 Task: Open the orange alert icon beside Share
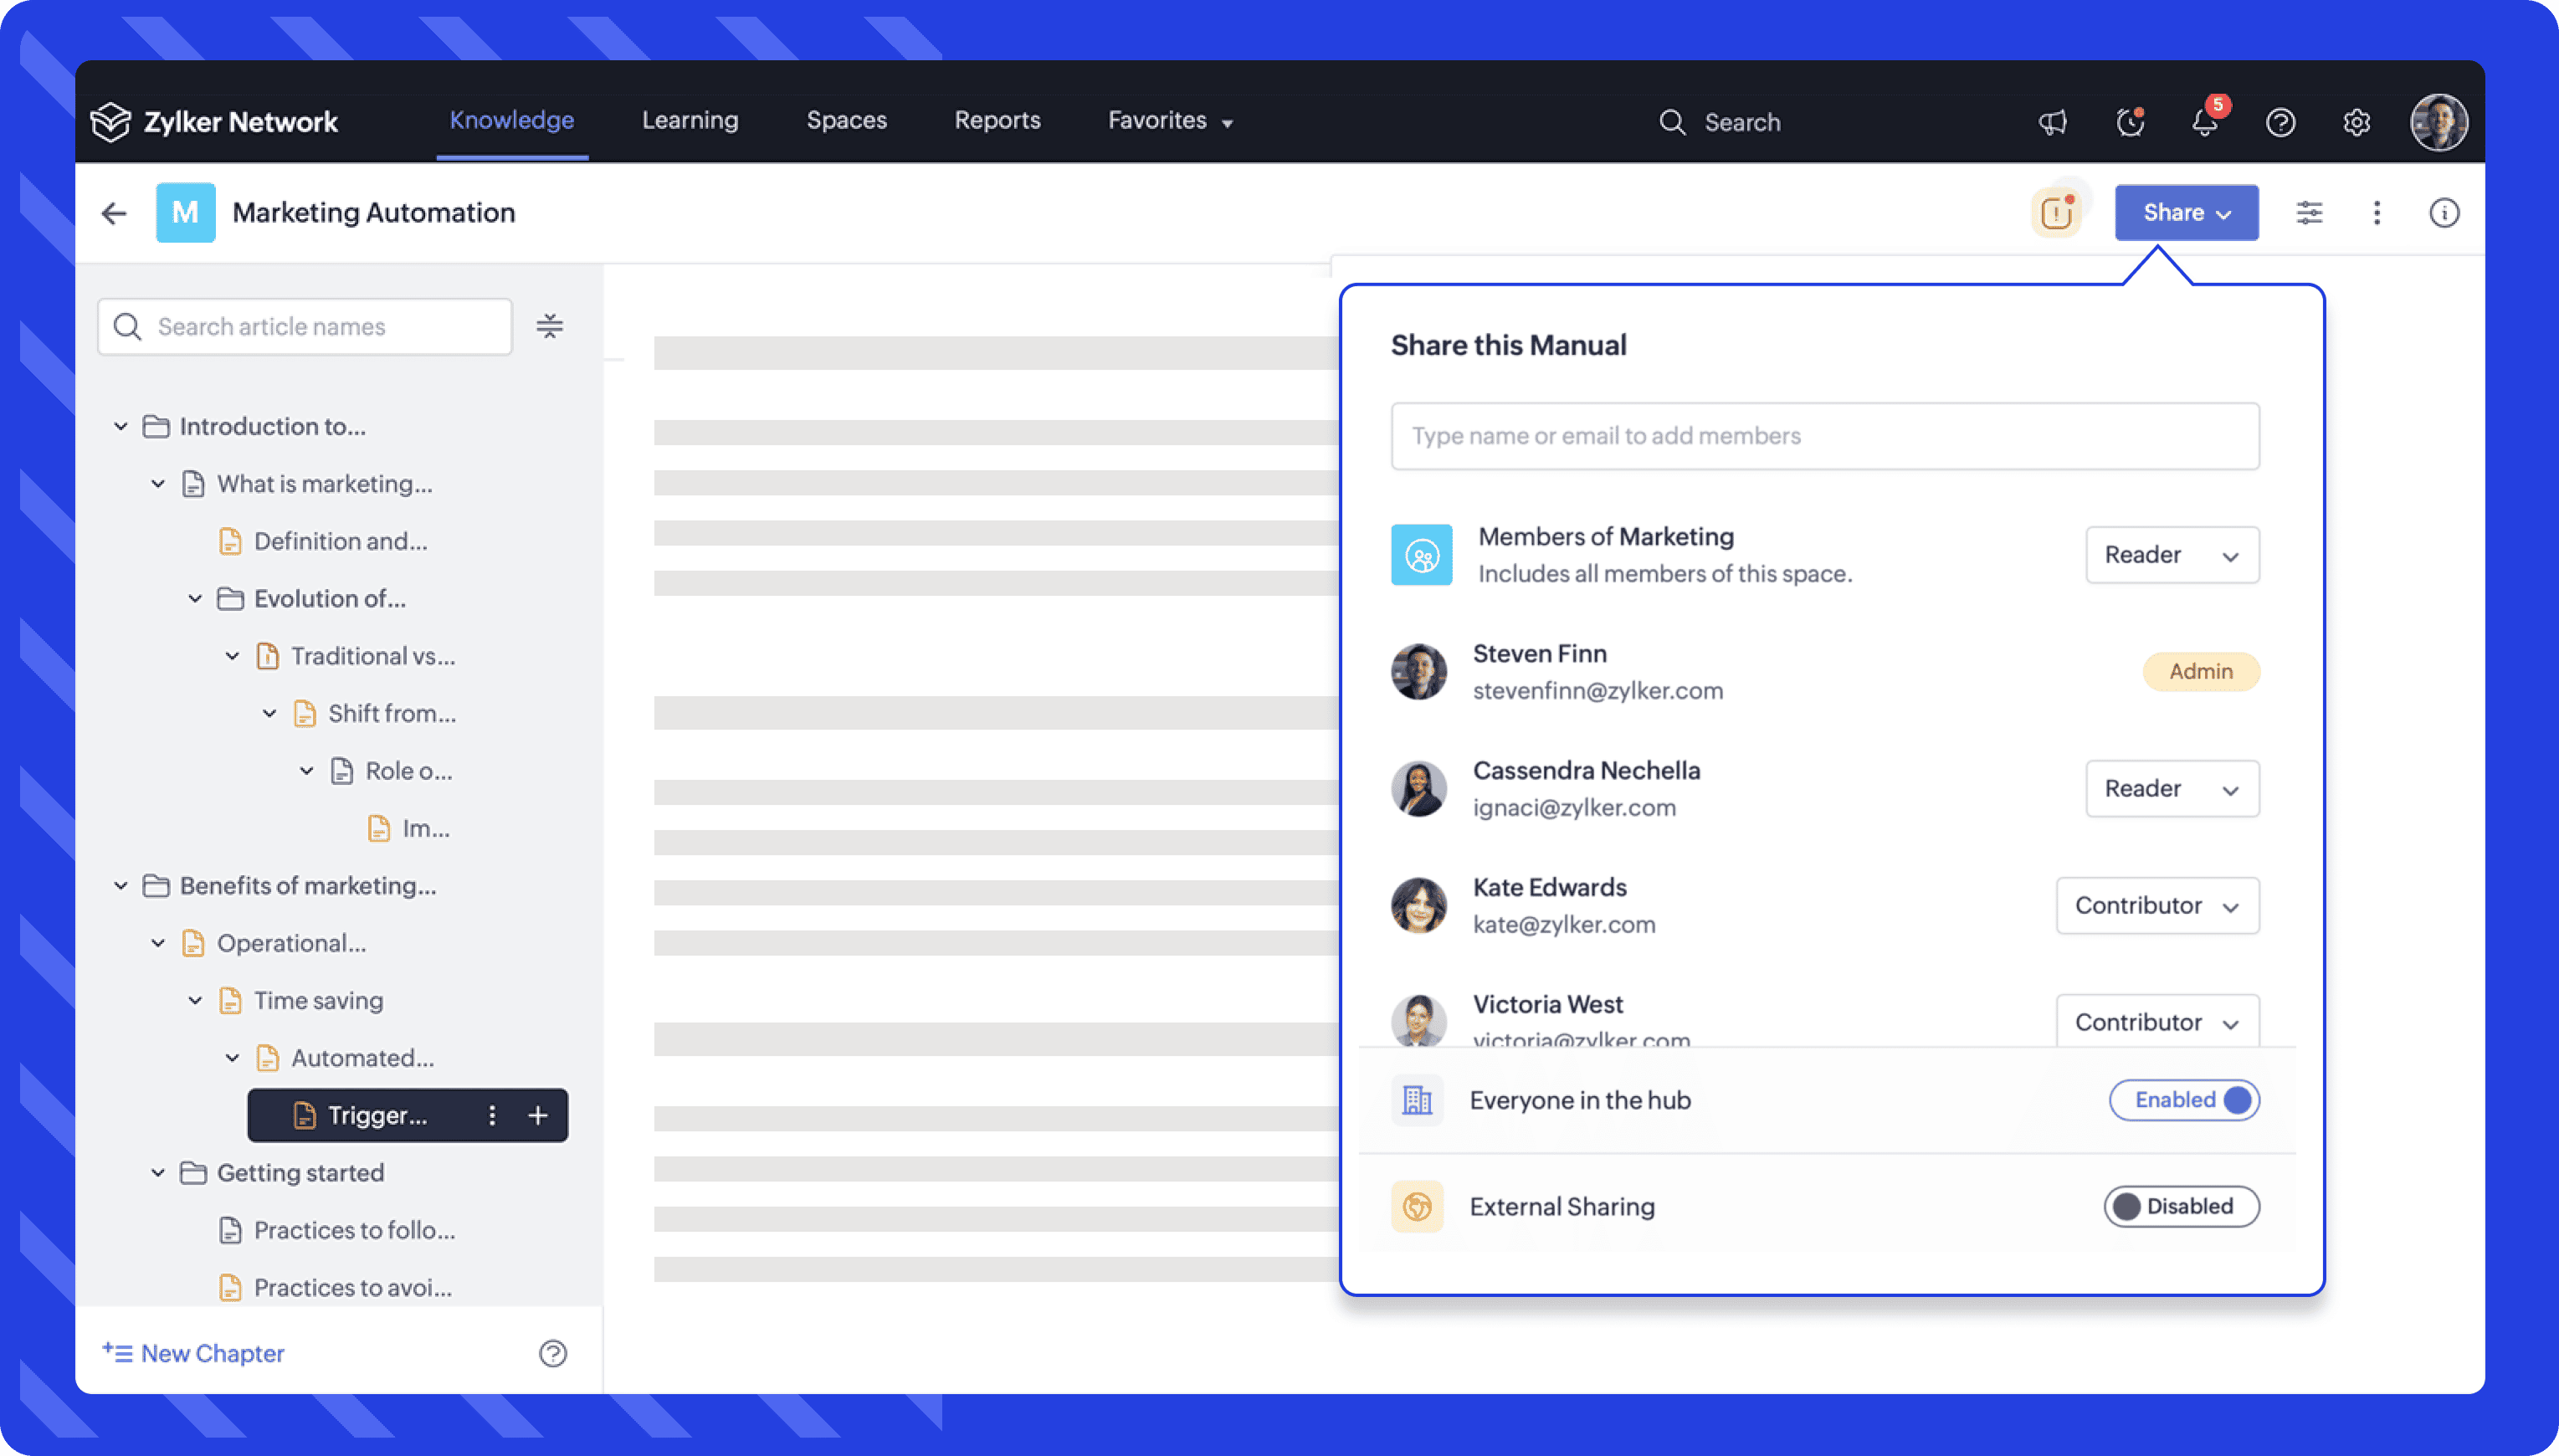[x=2056, y=212]
